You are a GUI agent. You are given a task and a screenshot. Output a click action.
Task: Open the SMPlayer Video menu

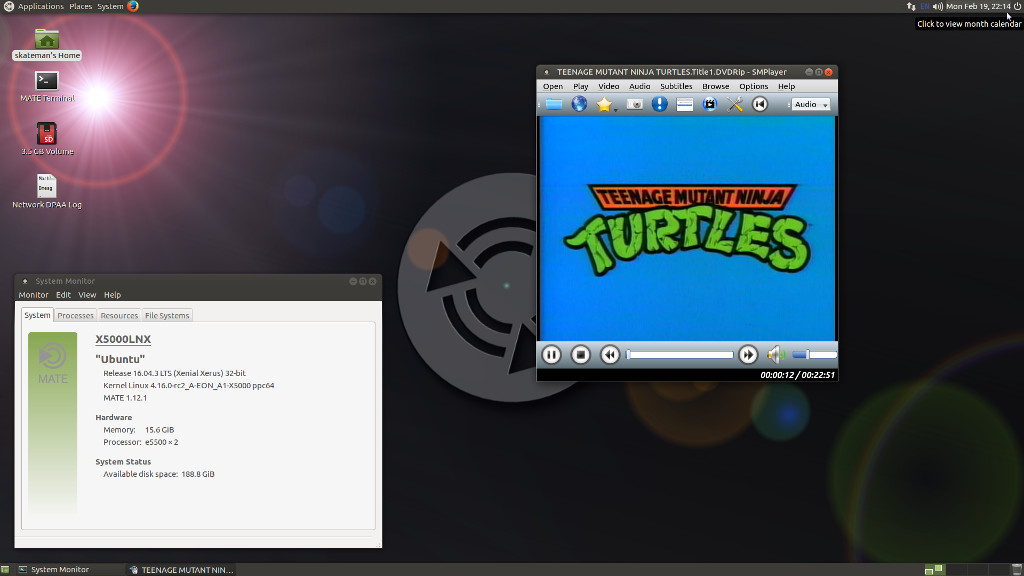tap(609, 86)
